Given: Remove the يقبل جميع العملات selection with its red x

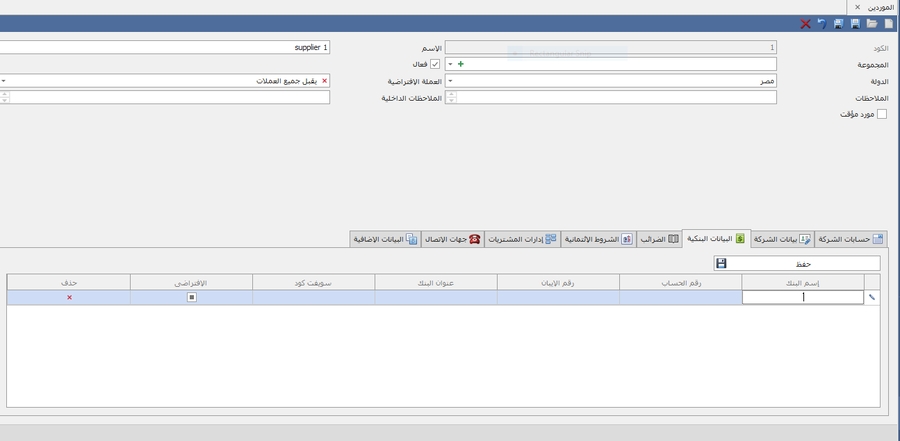Looking at the screenshot, I should [x=324, y=81].
